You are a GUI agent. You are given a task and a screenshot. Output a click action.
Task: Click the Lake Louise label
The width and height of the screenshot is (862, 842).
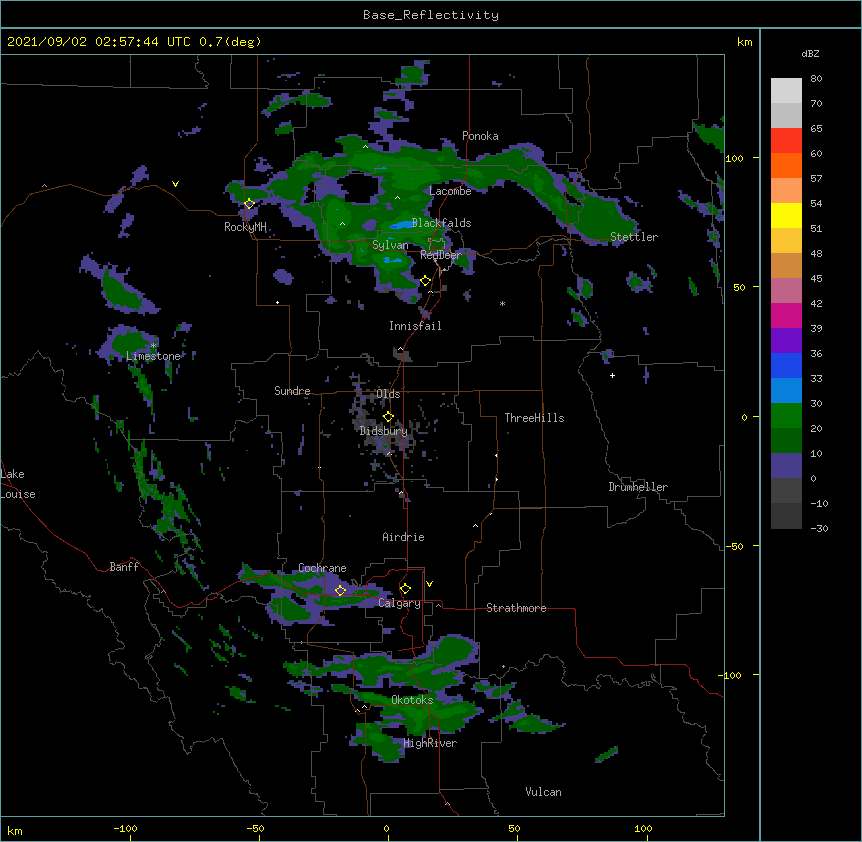[x=18, y=484]
